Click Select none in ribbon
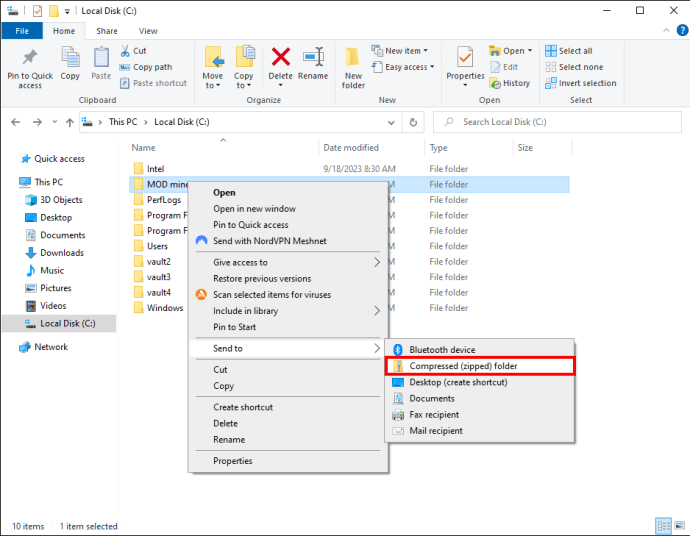The width and height of the screenshot is (690, 536). (x=574, y=67)
